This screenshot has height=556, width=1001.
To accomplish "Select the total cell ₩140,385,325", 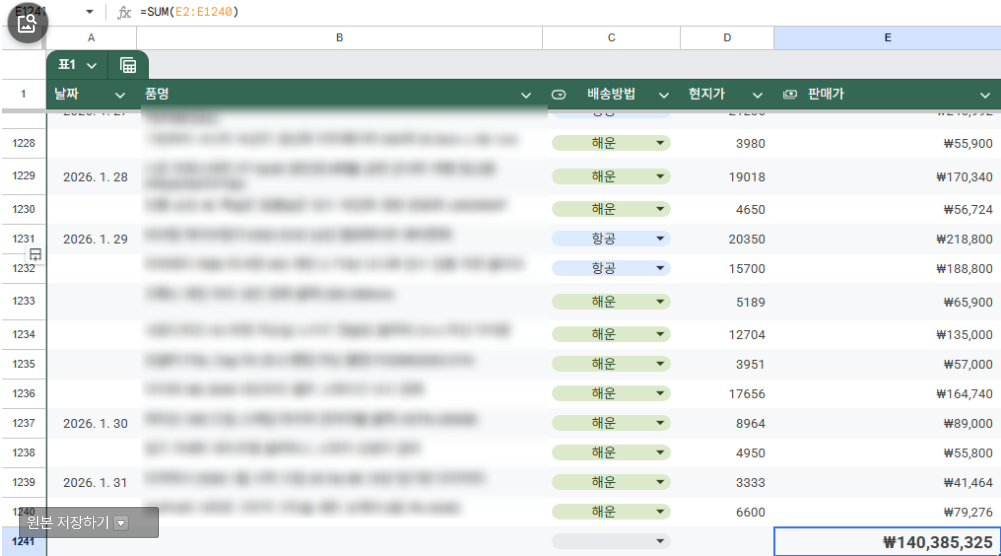I will tap(887, 542).
